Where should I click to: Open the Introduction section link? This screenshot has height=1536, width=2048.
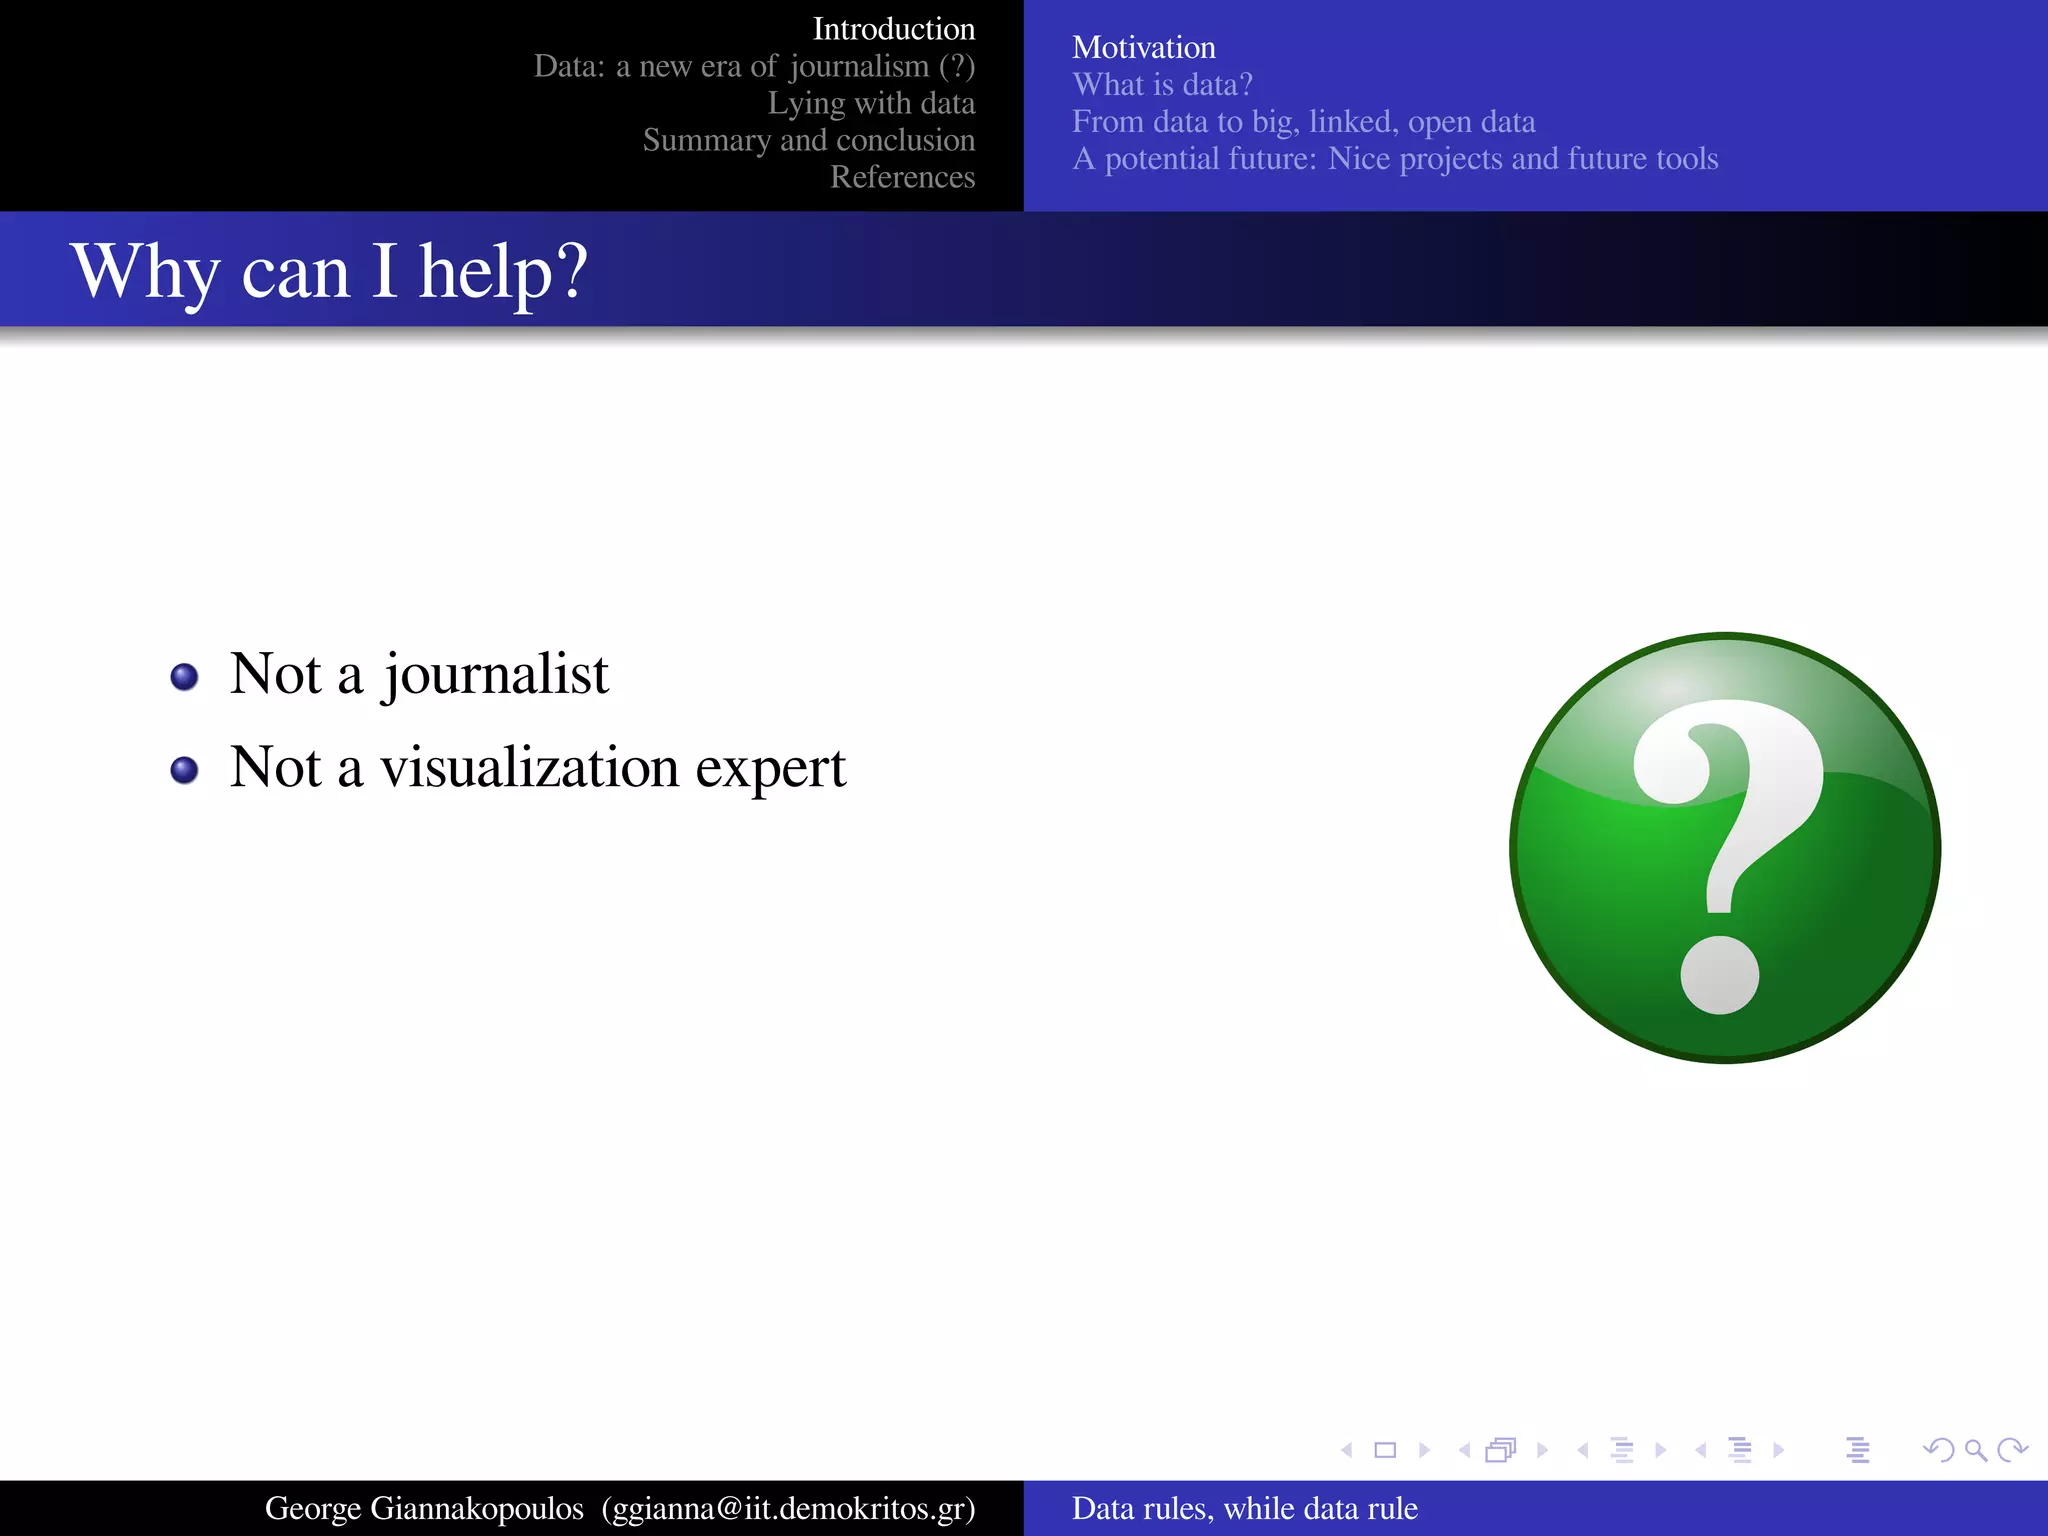point(893,29)
